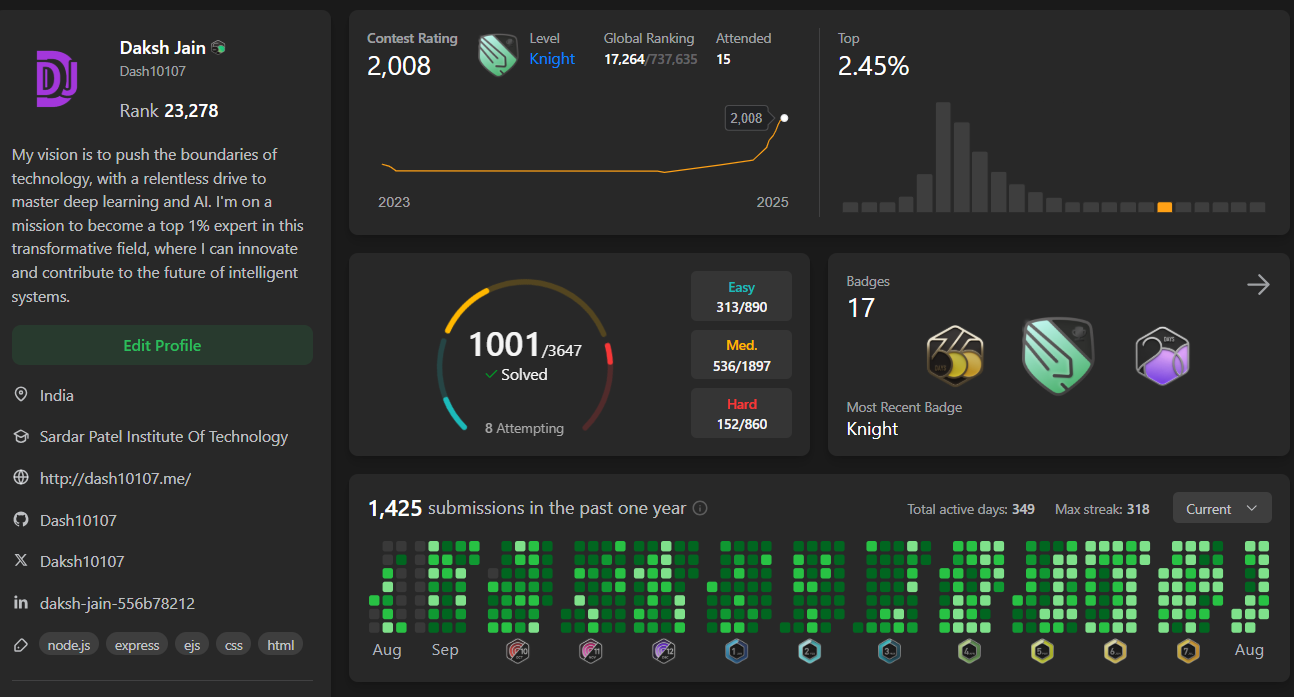
Task: Select the Hard difficulty box
Action: tap(741, 414)
